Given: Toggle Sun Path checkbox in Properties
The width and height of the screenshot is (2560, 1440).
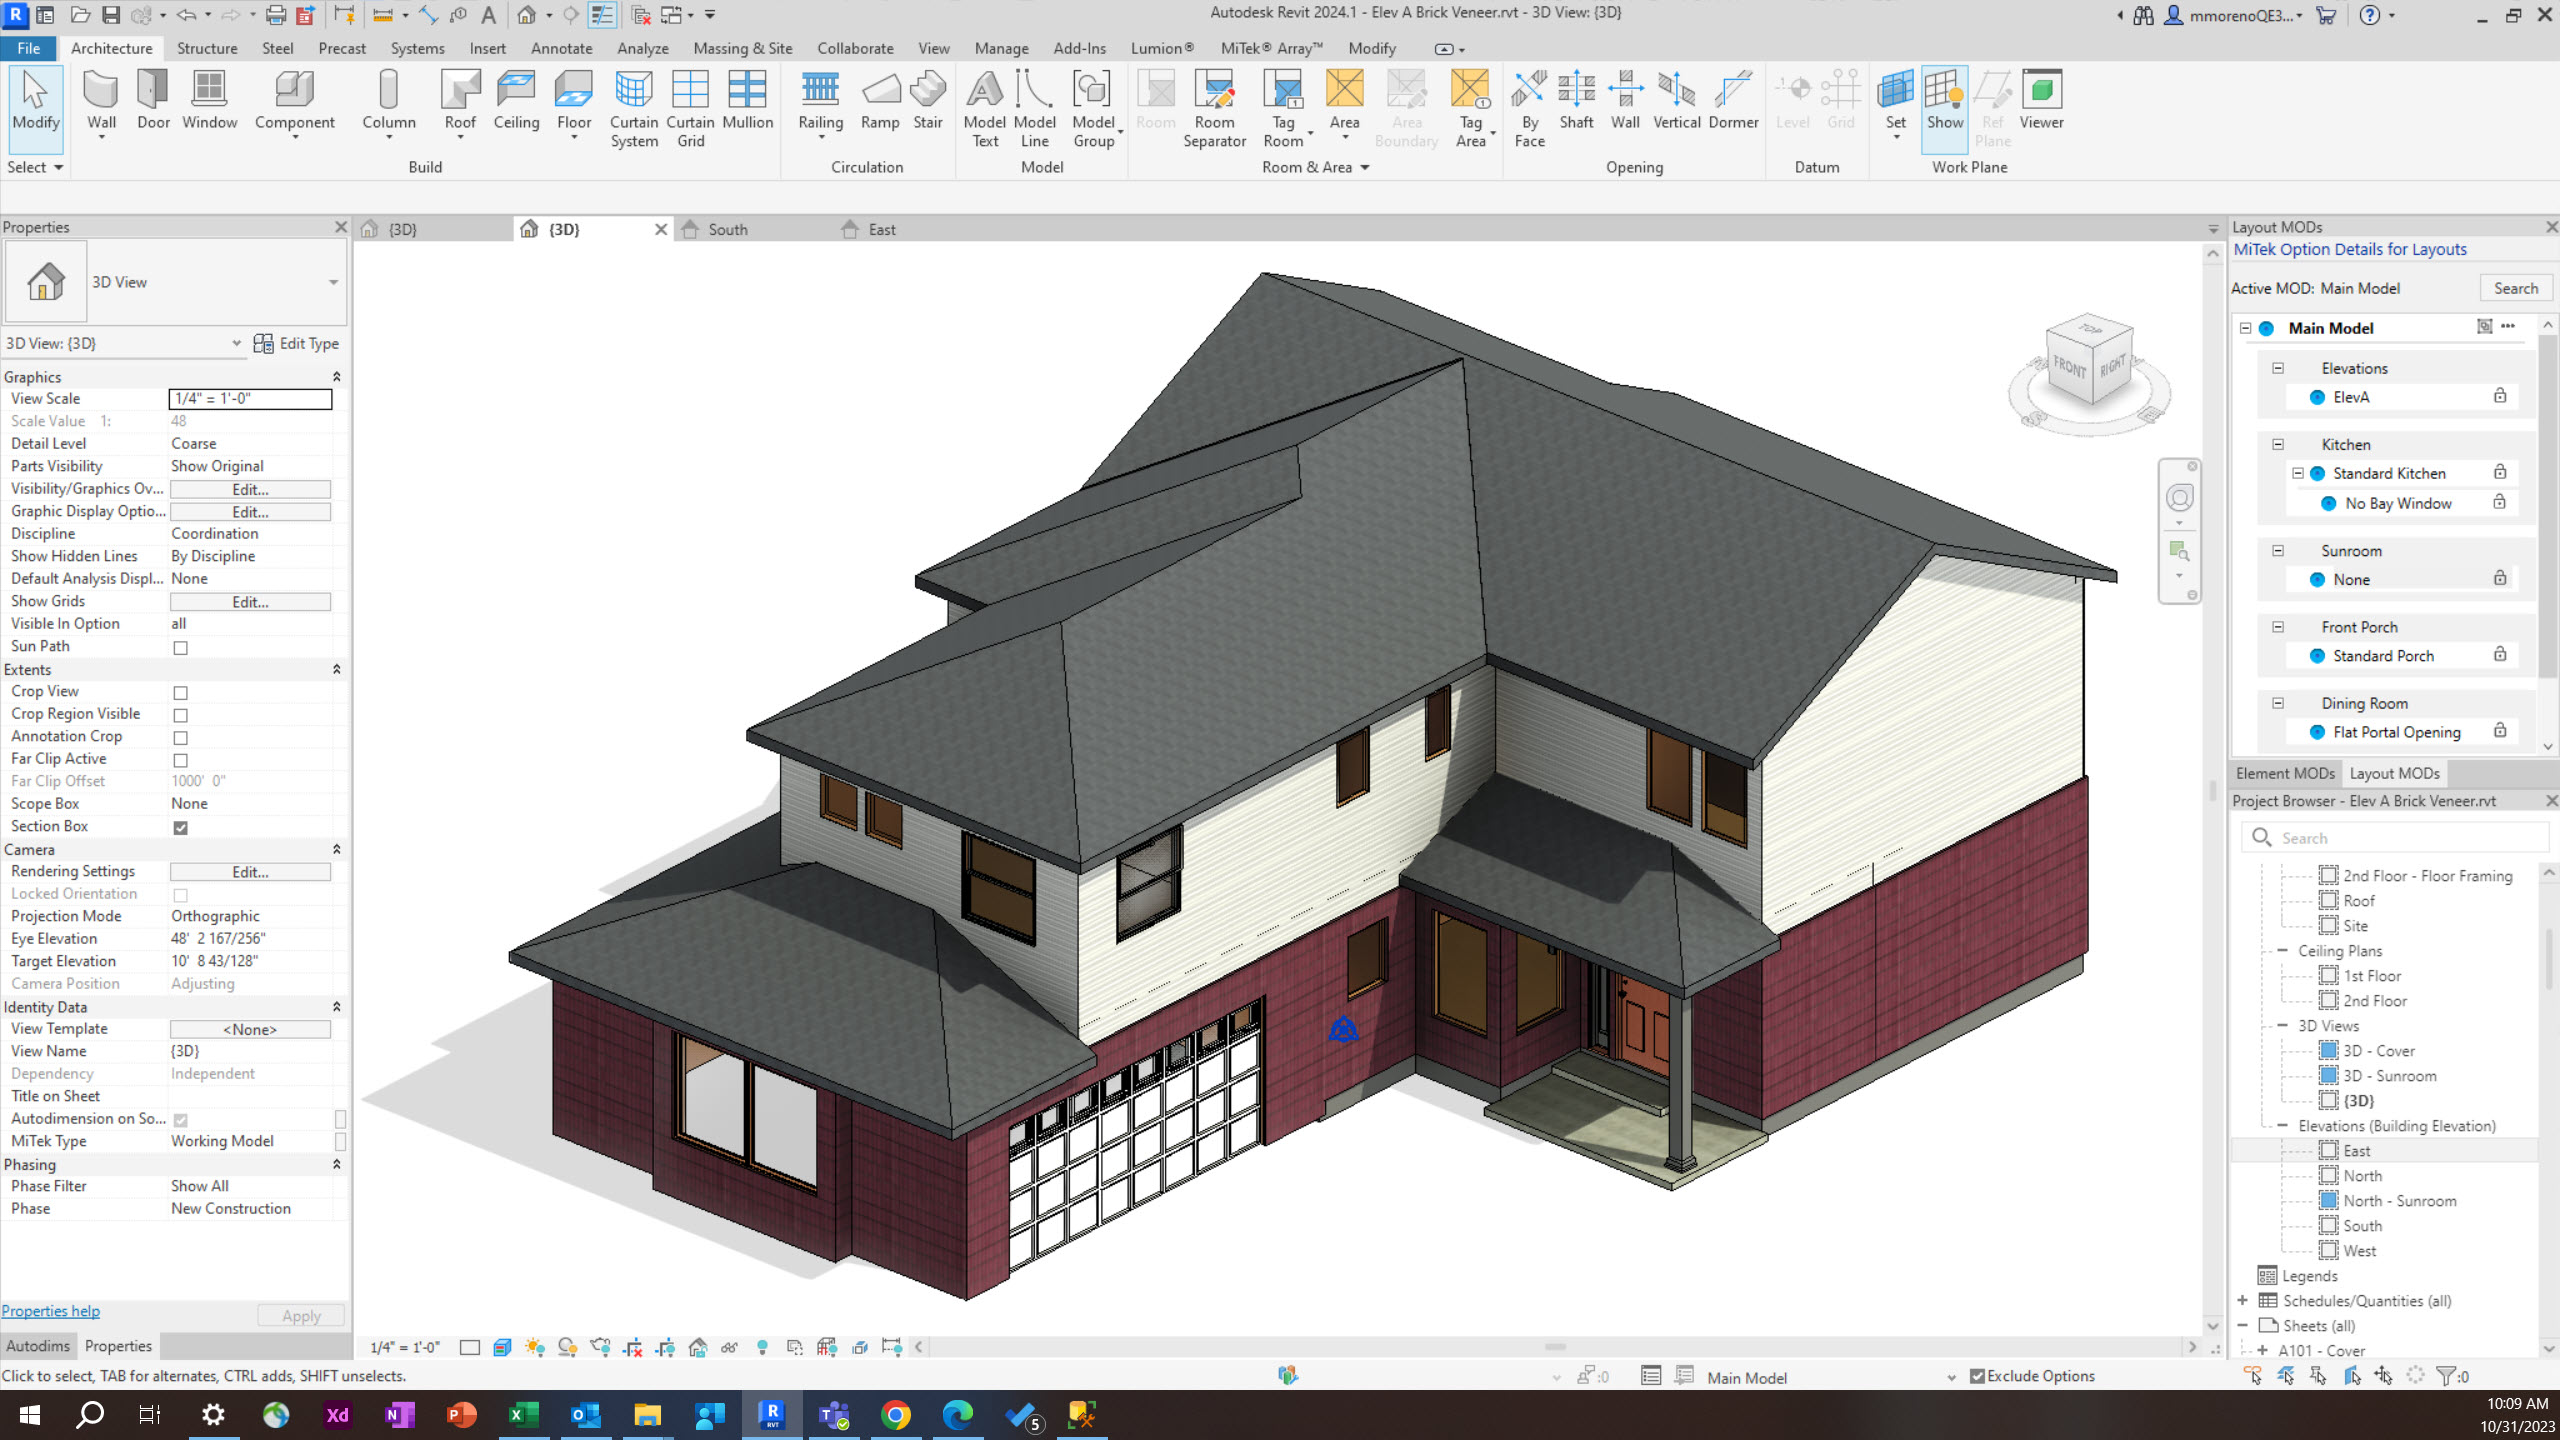Looking at the screenshot, I should (179, 647).
